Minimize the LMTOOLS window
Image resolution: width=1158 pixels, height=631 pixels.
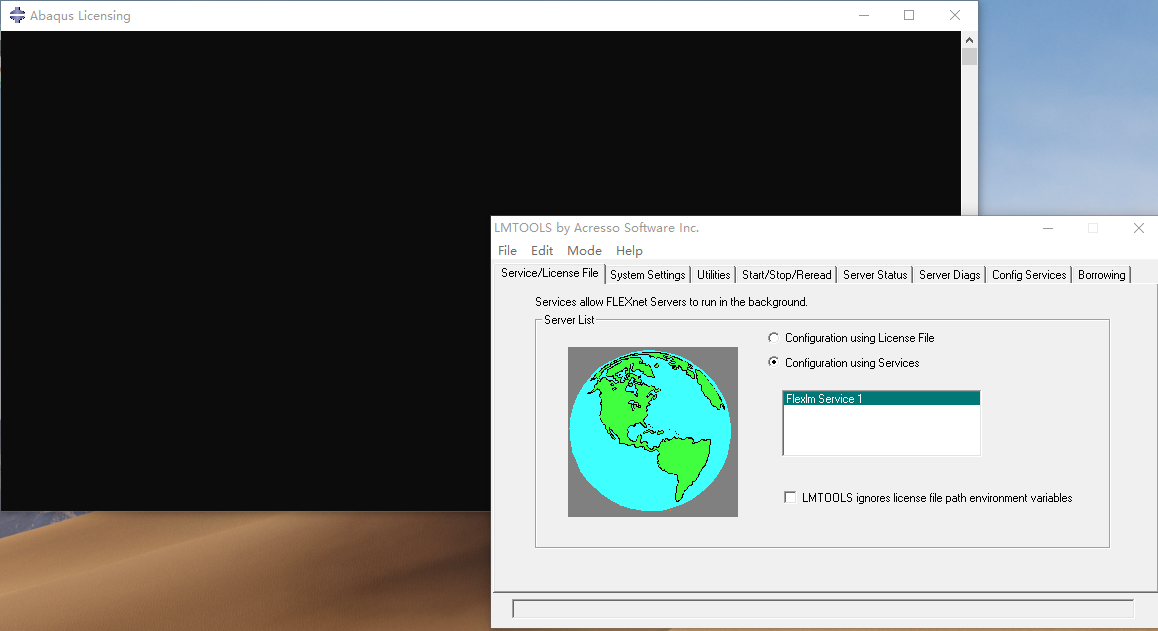tap(1047, 228)
